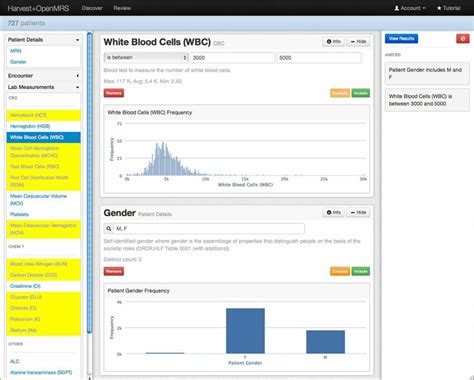
Task: Select Mean Corpuscular Volume (MCV)
Action: (43, 200)
